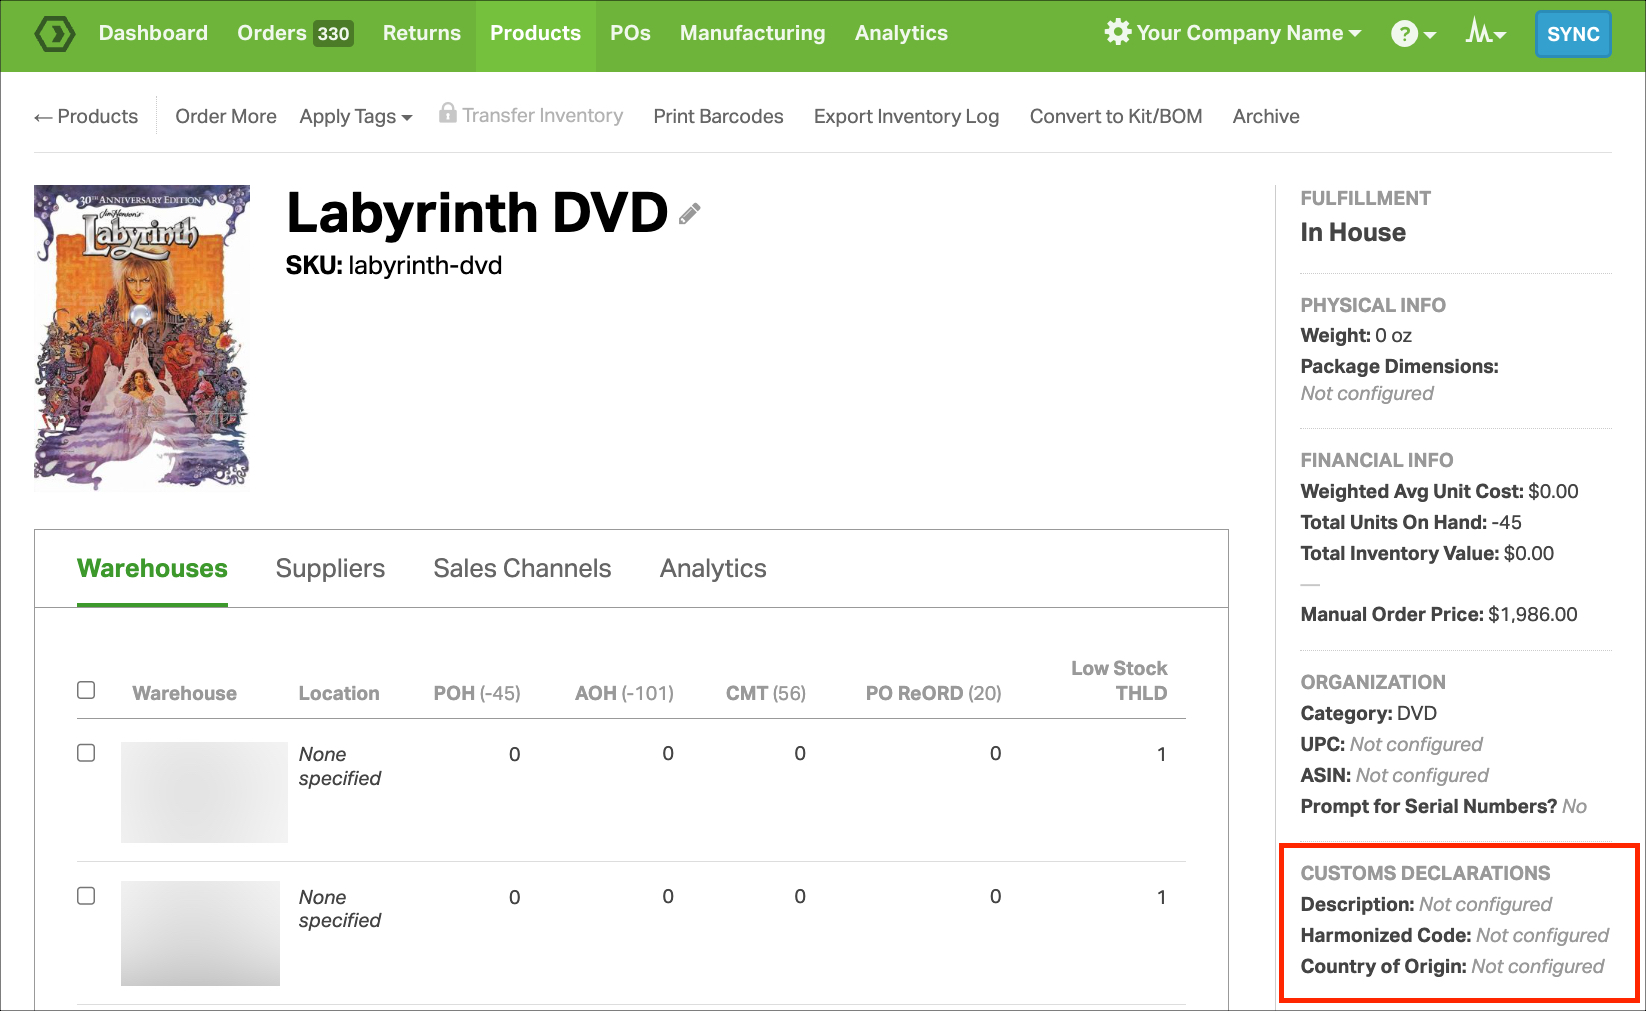The image size is (1646, 1011).
Task: Click the lock icon before Transfer Inventory
Action: 448,113
